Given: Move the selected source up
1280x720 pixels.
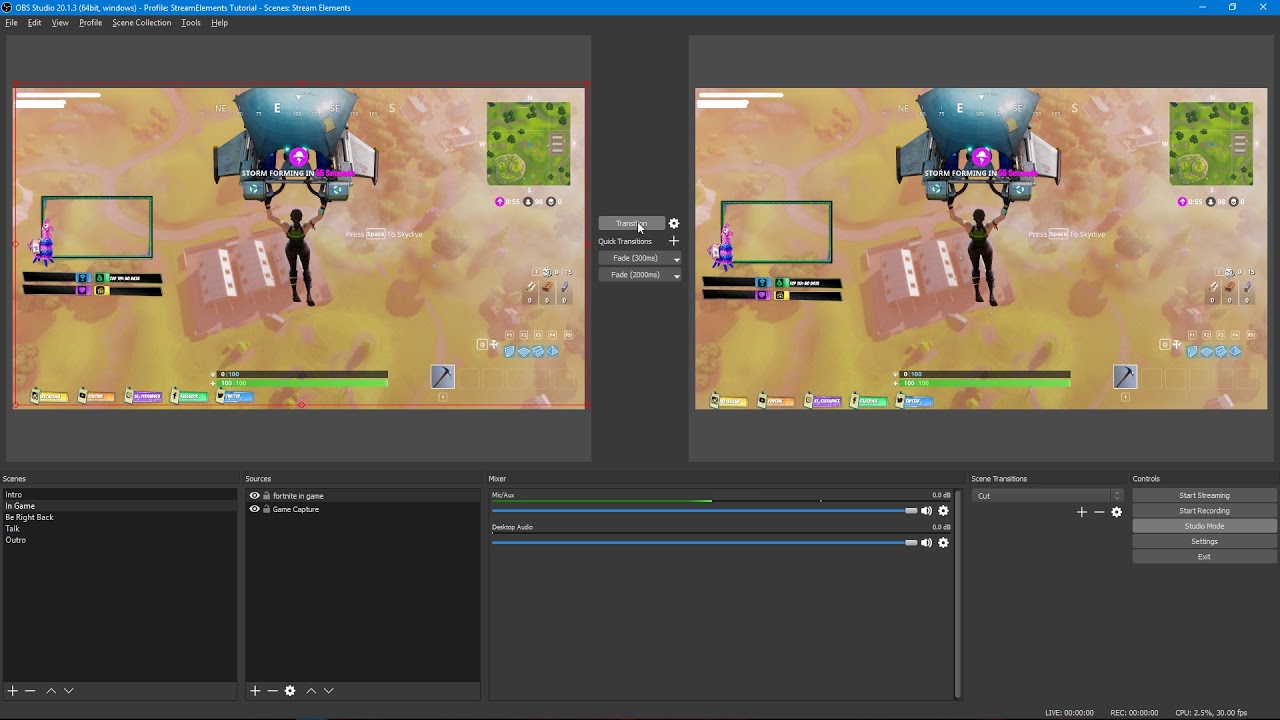Looking at the screenshot, I should tap(311, 690).
